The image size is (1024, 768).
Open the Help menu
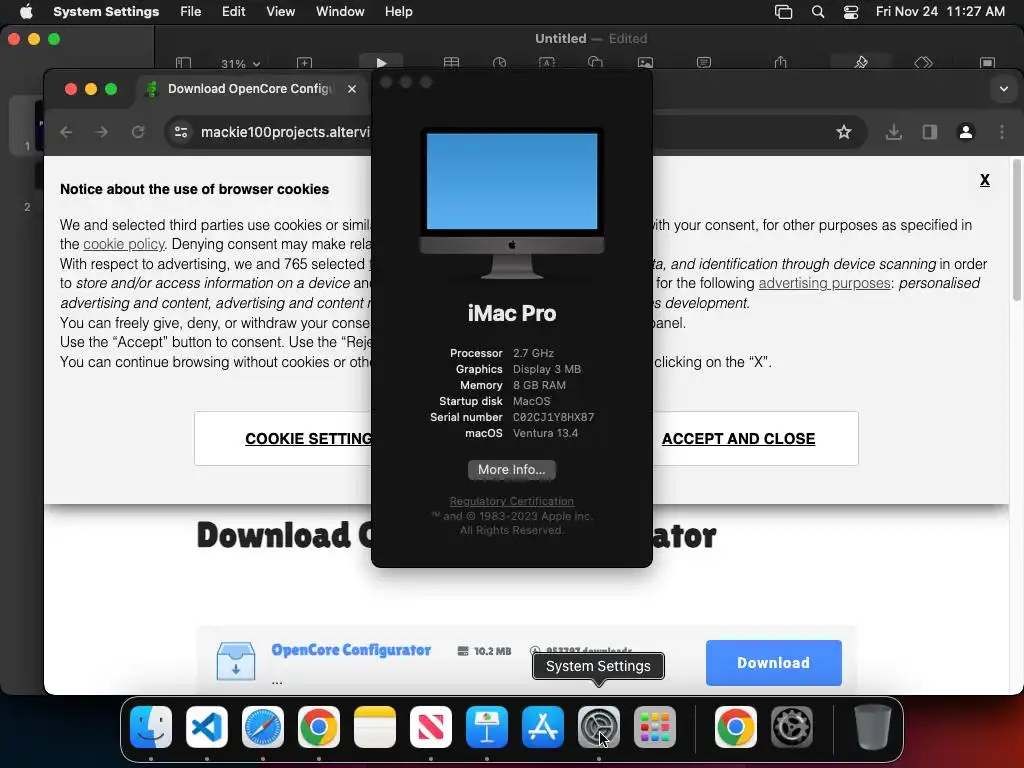coord(398,11)
